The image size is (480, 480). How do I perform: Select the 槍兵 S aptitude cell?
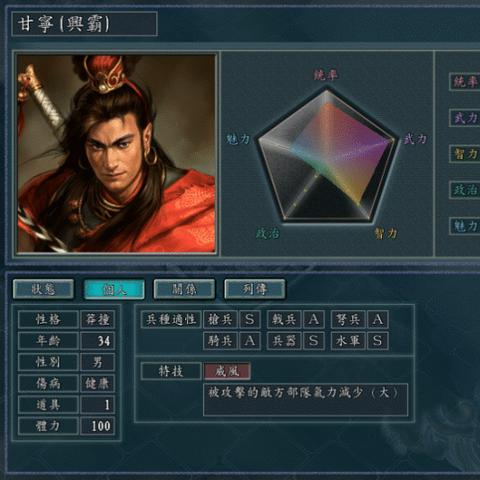[x=232, y=319]
